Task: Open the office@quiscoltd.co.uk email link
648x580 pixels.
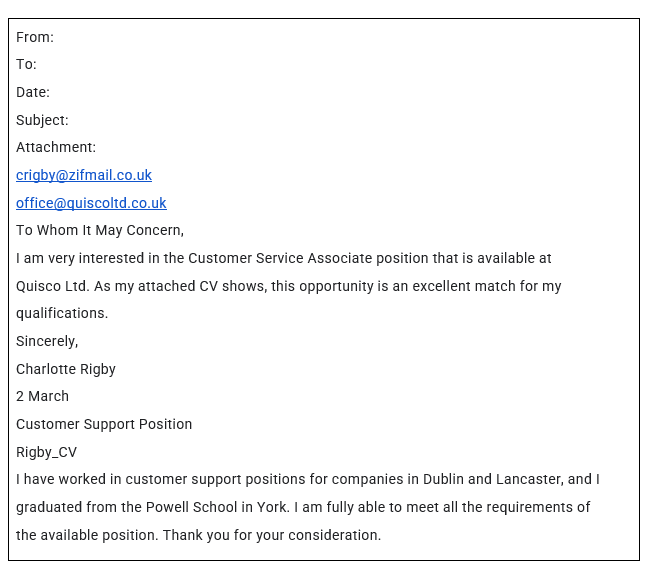Action: [x=91, y=203]
